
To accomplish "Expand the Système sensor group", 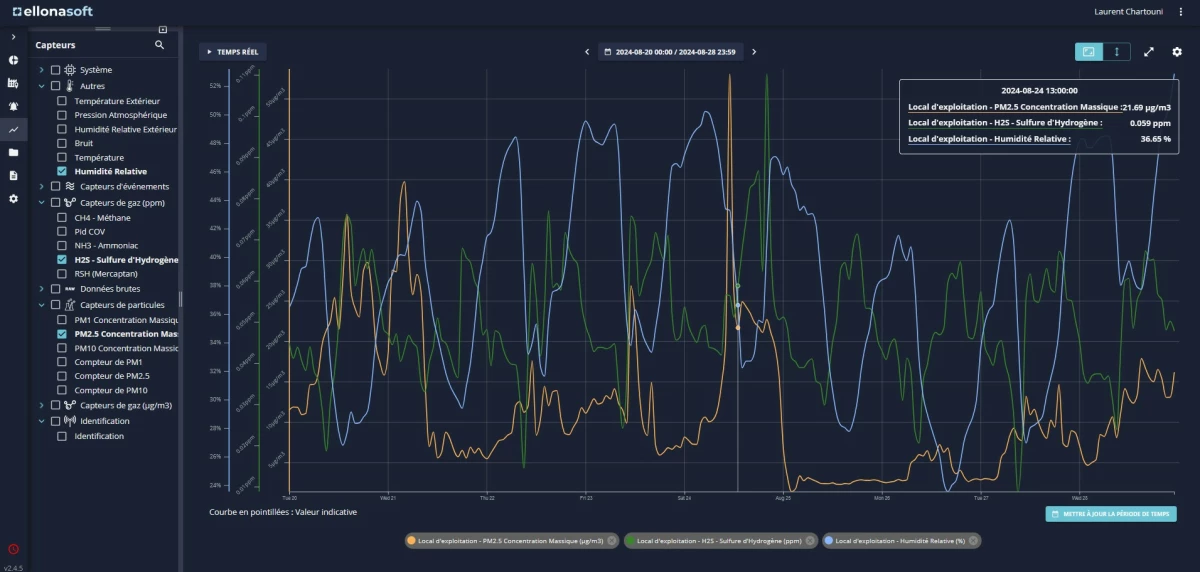I will click(x=41, y=70).
